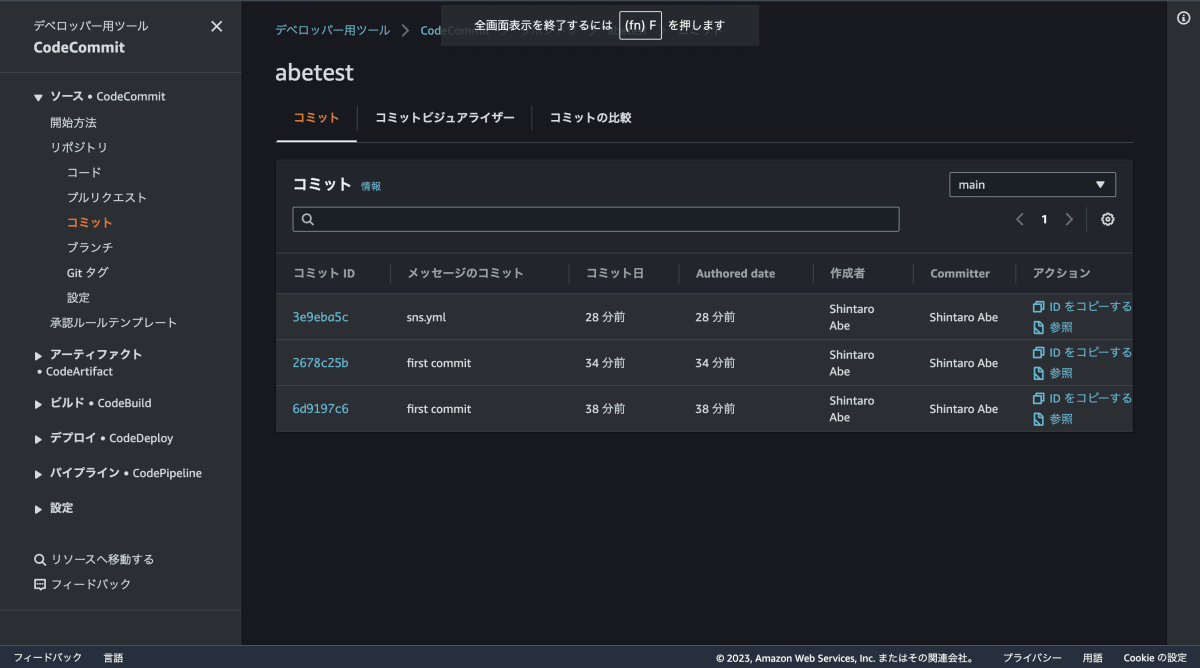
Task: Click メッセージのコミット column header
Action: tap(465, 273)
